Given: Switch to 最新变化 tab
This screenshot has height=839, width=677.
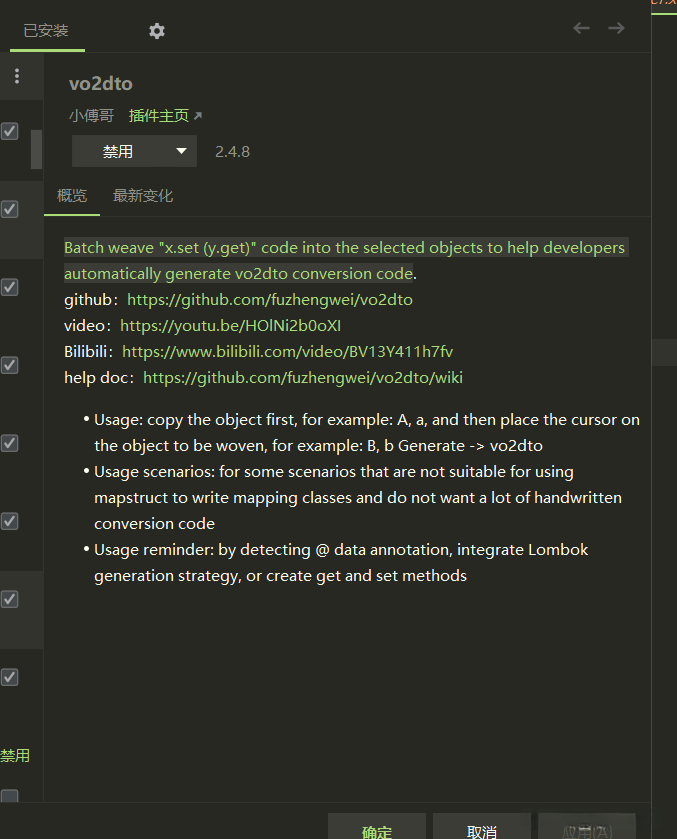Looking at the screenshot, I should coord(143,196).
